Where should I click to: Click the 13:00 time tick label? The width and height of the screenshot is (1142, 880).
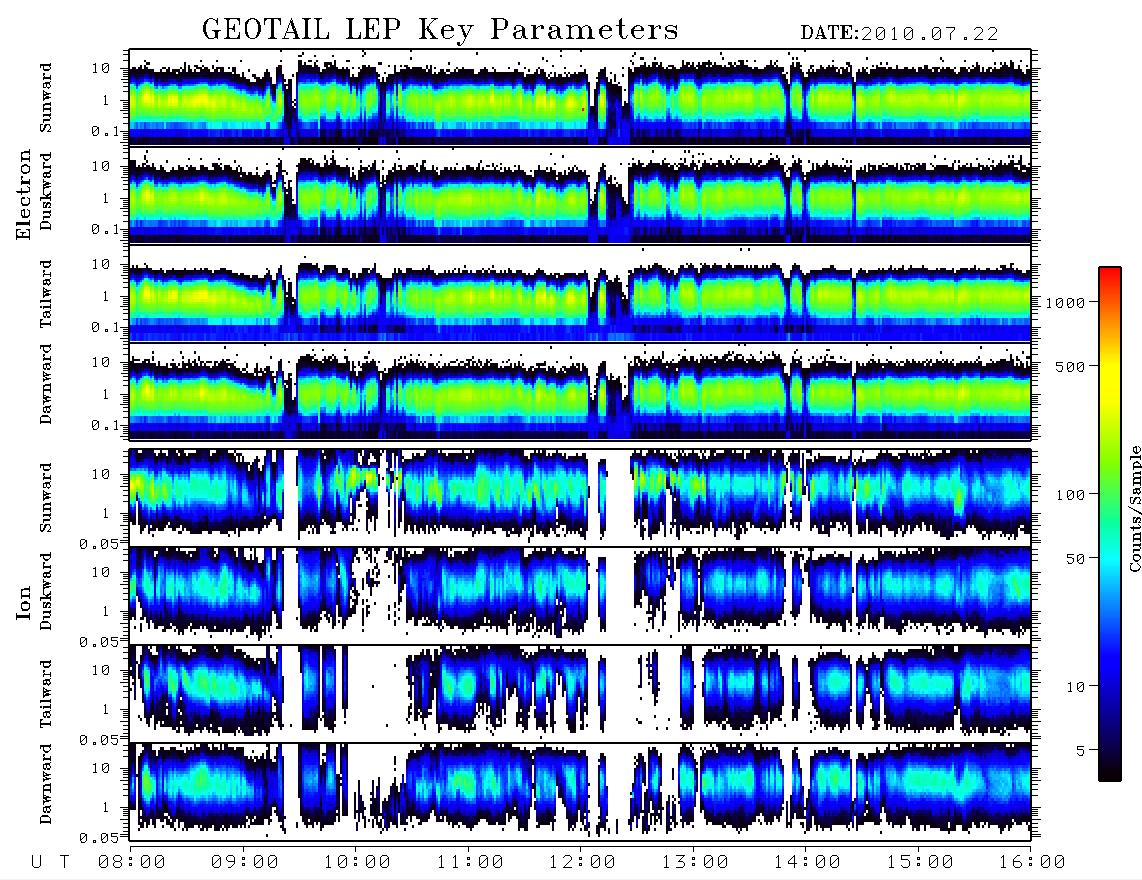(x=695, y=862)
